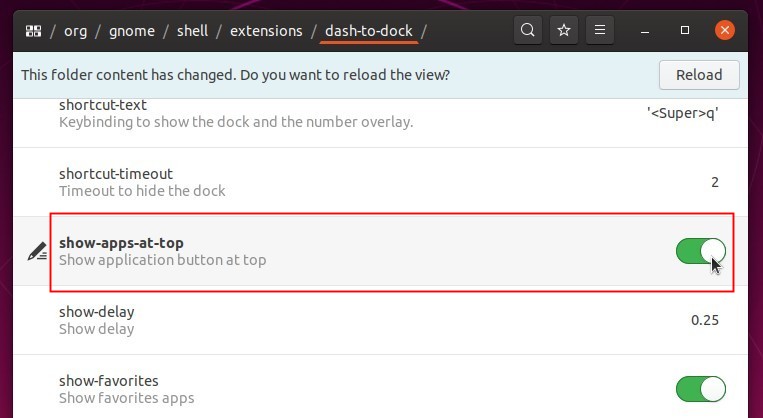Disable the show-apps-at-top switch
Viewport: 763px width, 418px height.
click(701, 251)
